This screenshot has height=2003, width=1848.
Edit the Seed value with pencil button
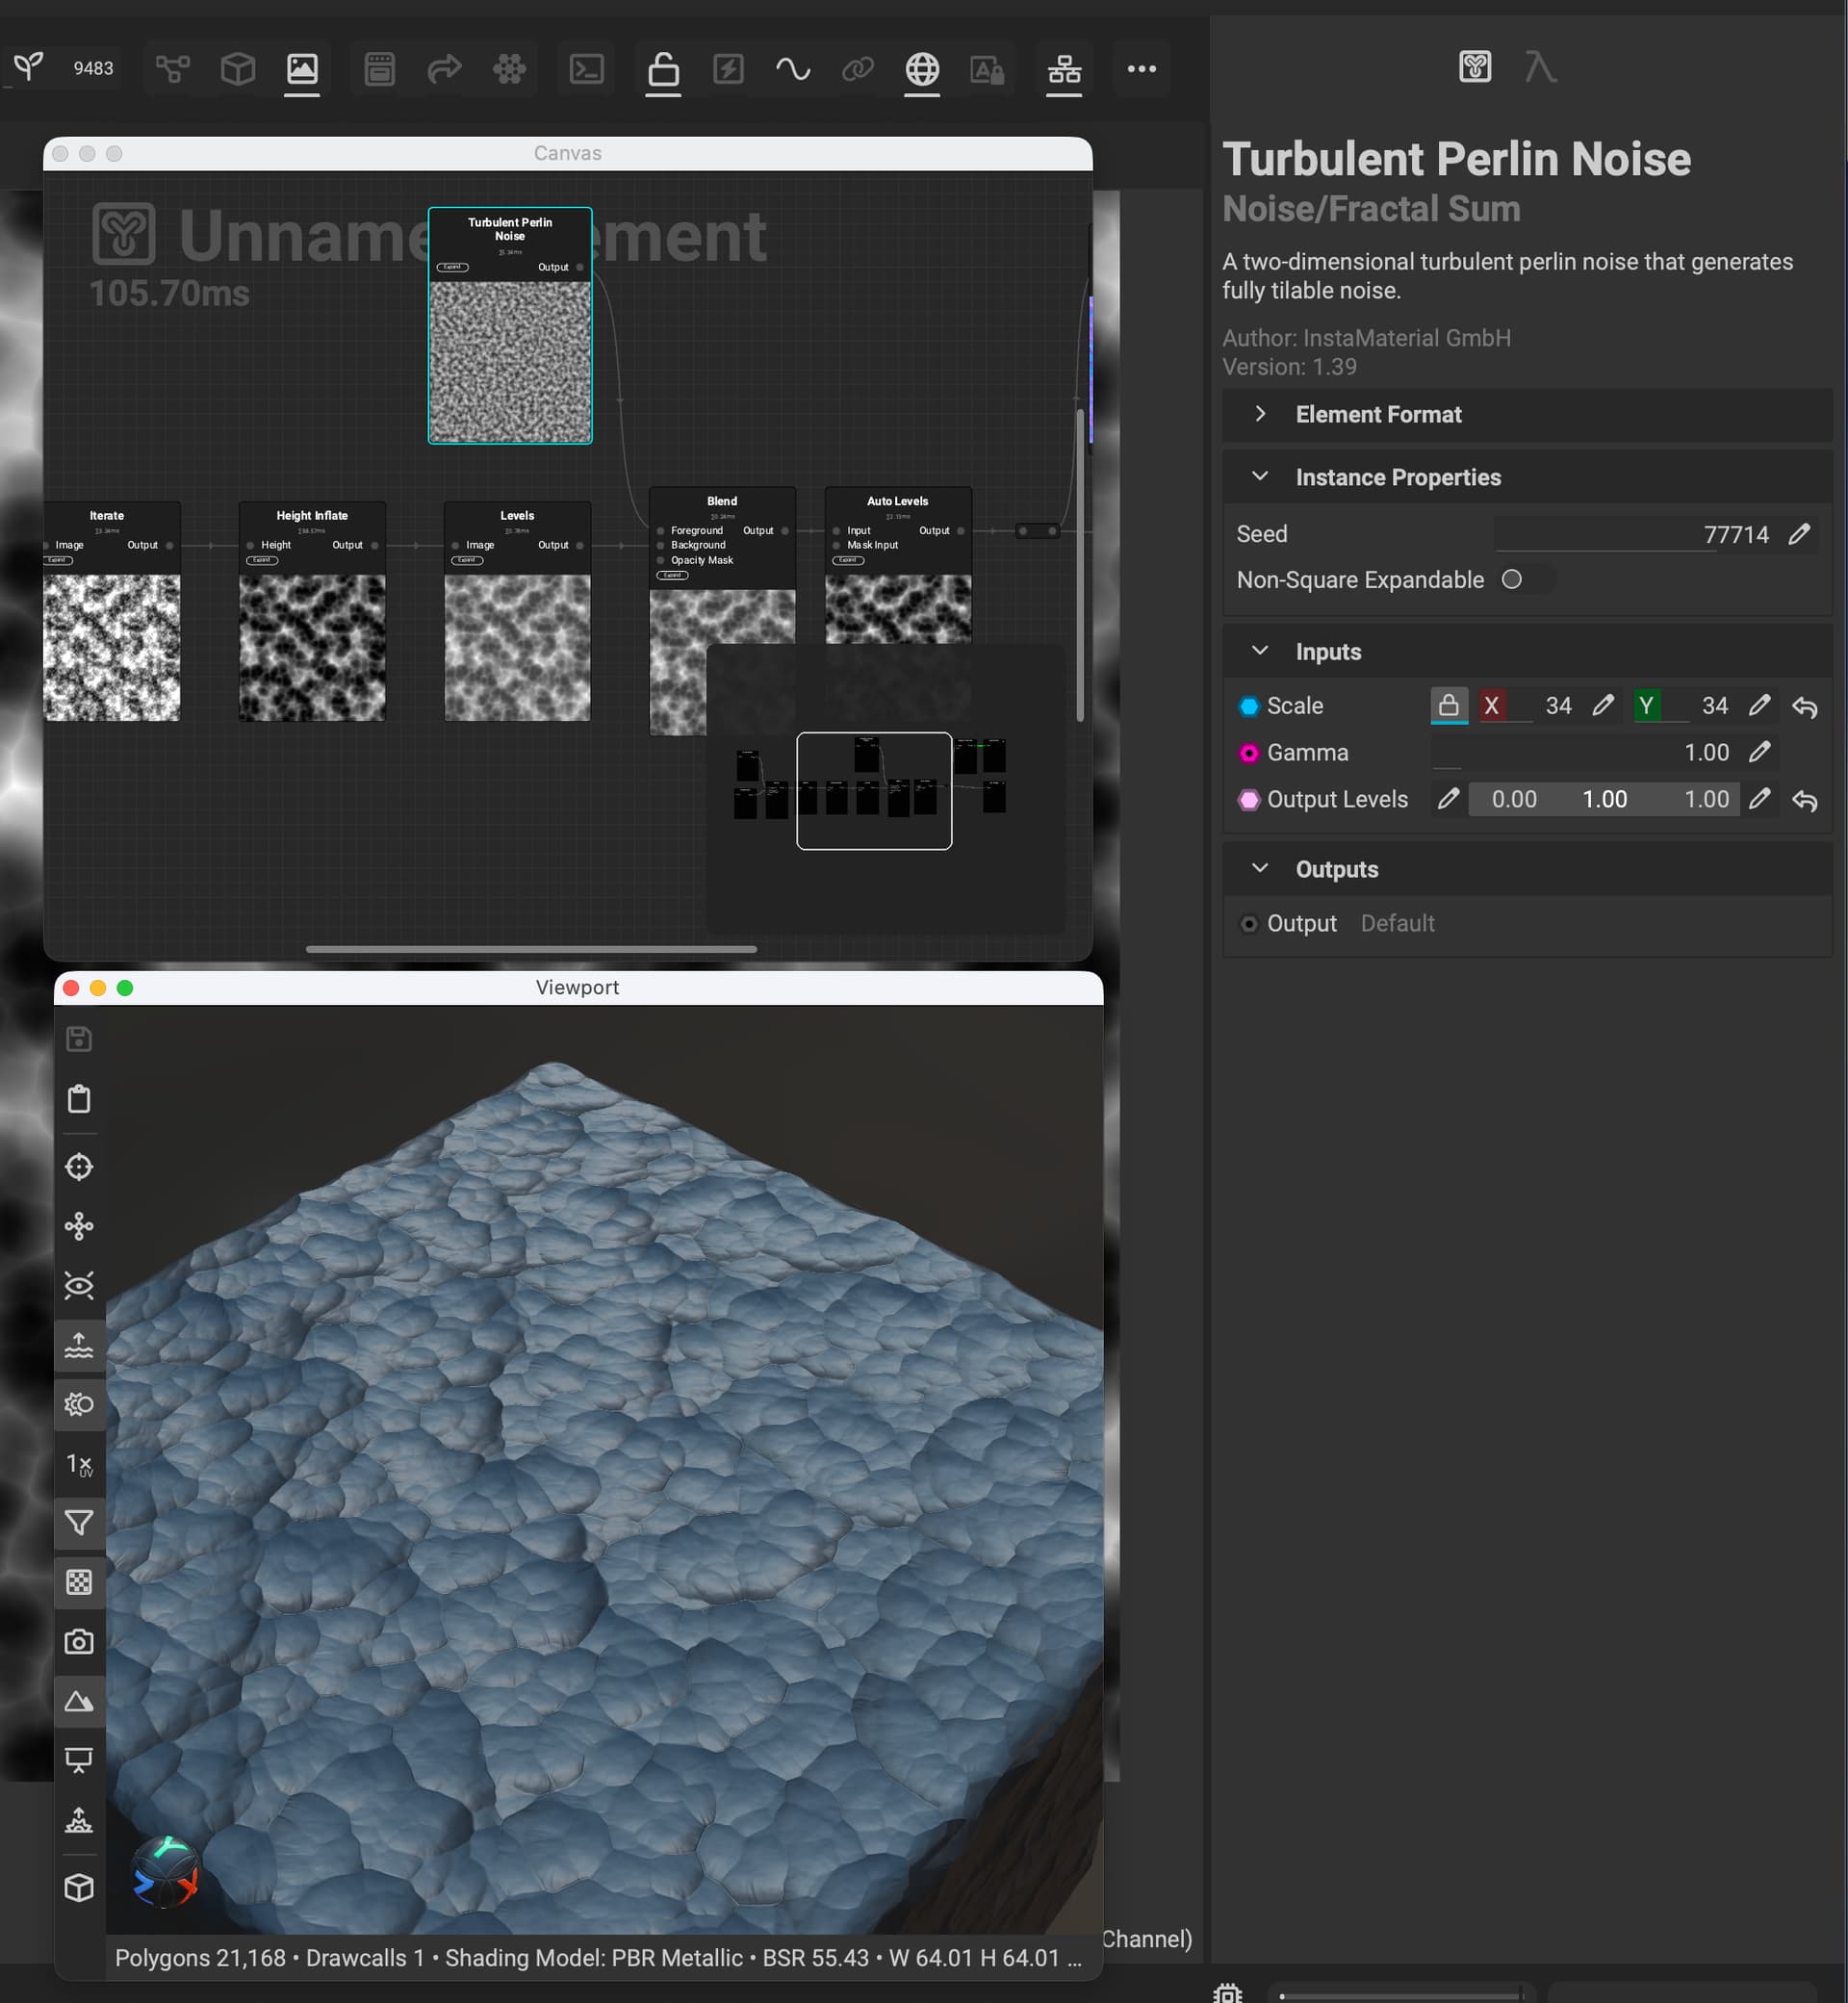tap(1798, 534)
